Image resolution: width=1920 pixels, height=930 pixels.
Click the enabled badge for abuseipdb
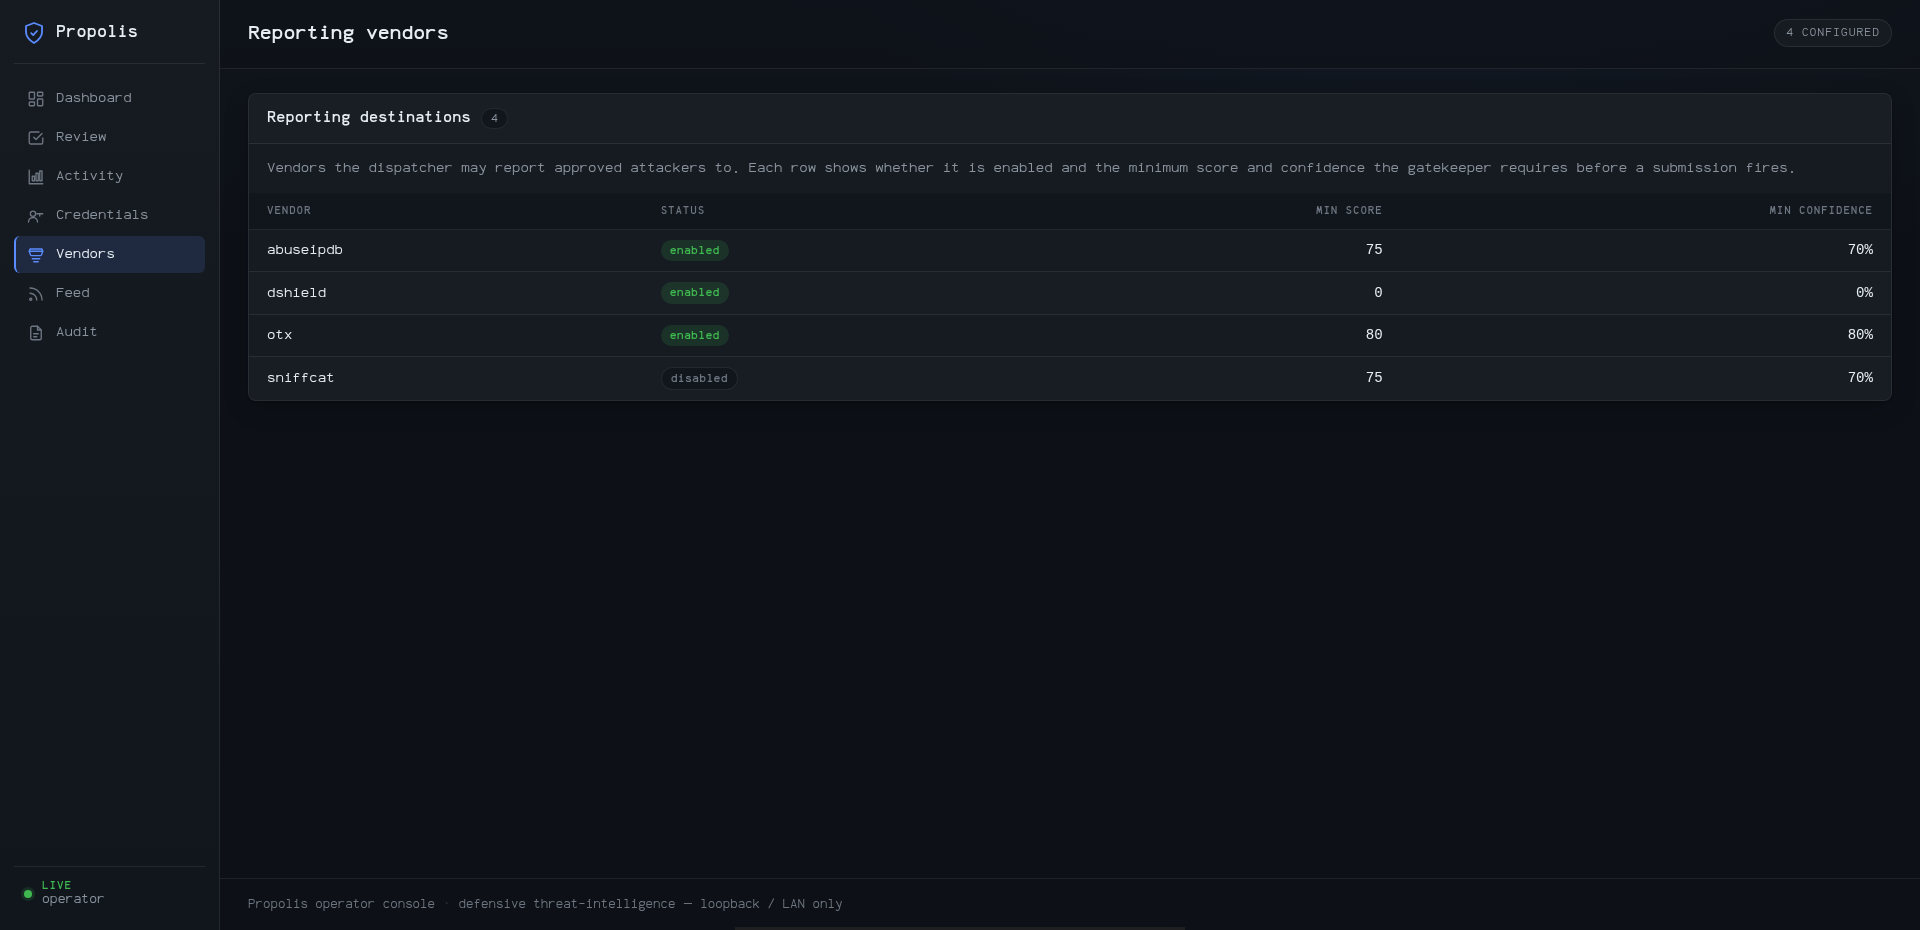(x=695, y=251)
